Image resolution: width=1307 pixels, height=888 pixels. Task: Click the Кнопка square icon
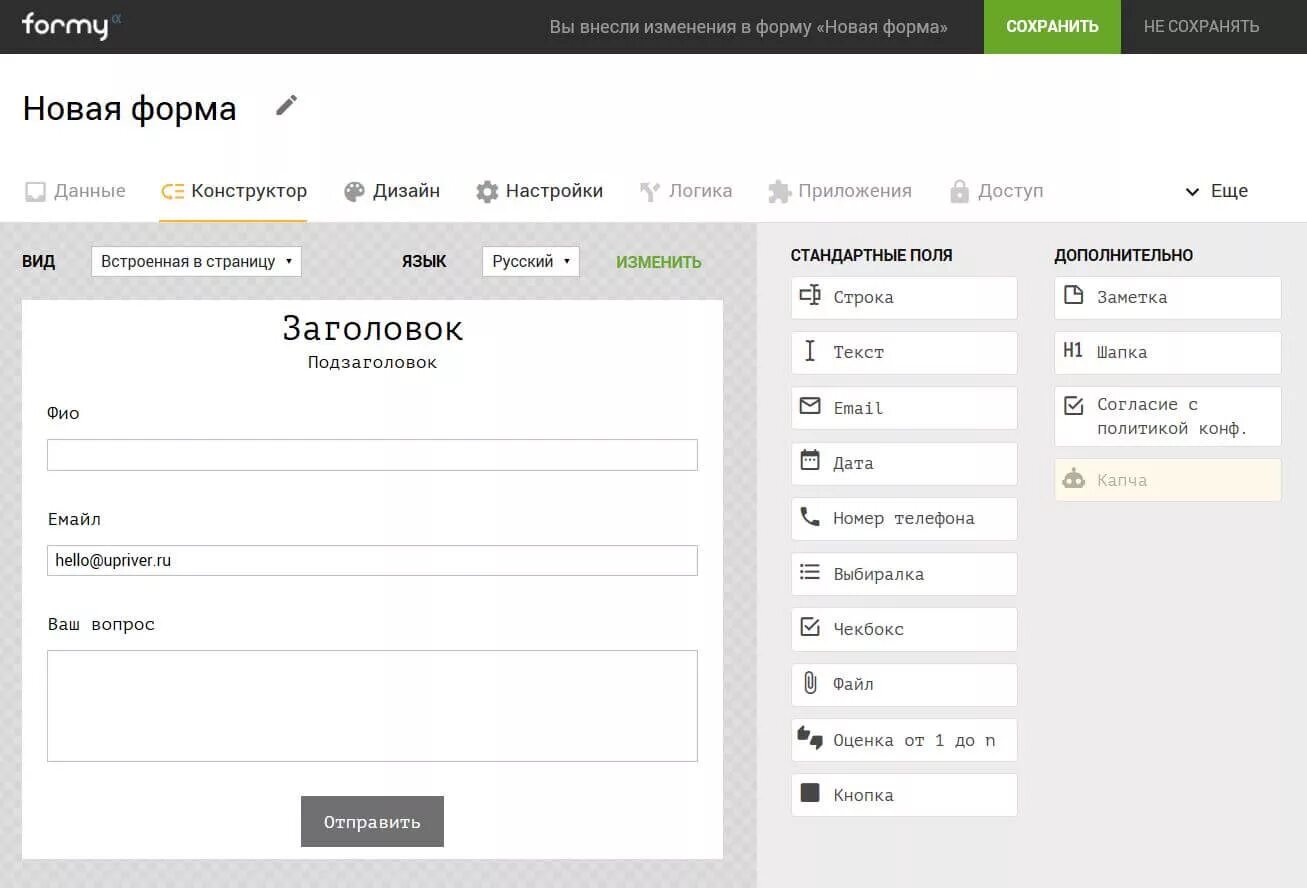pos(810,793)
